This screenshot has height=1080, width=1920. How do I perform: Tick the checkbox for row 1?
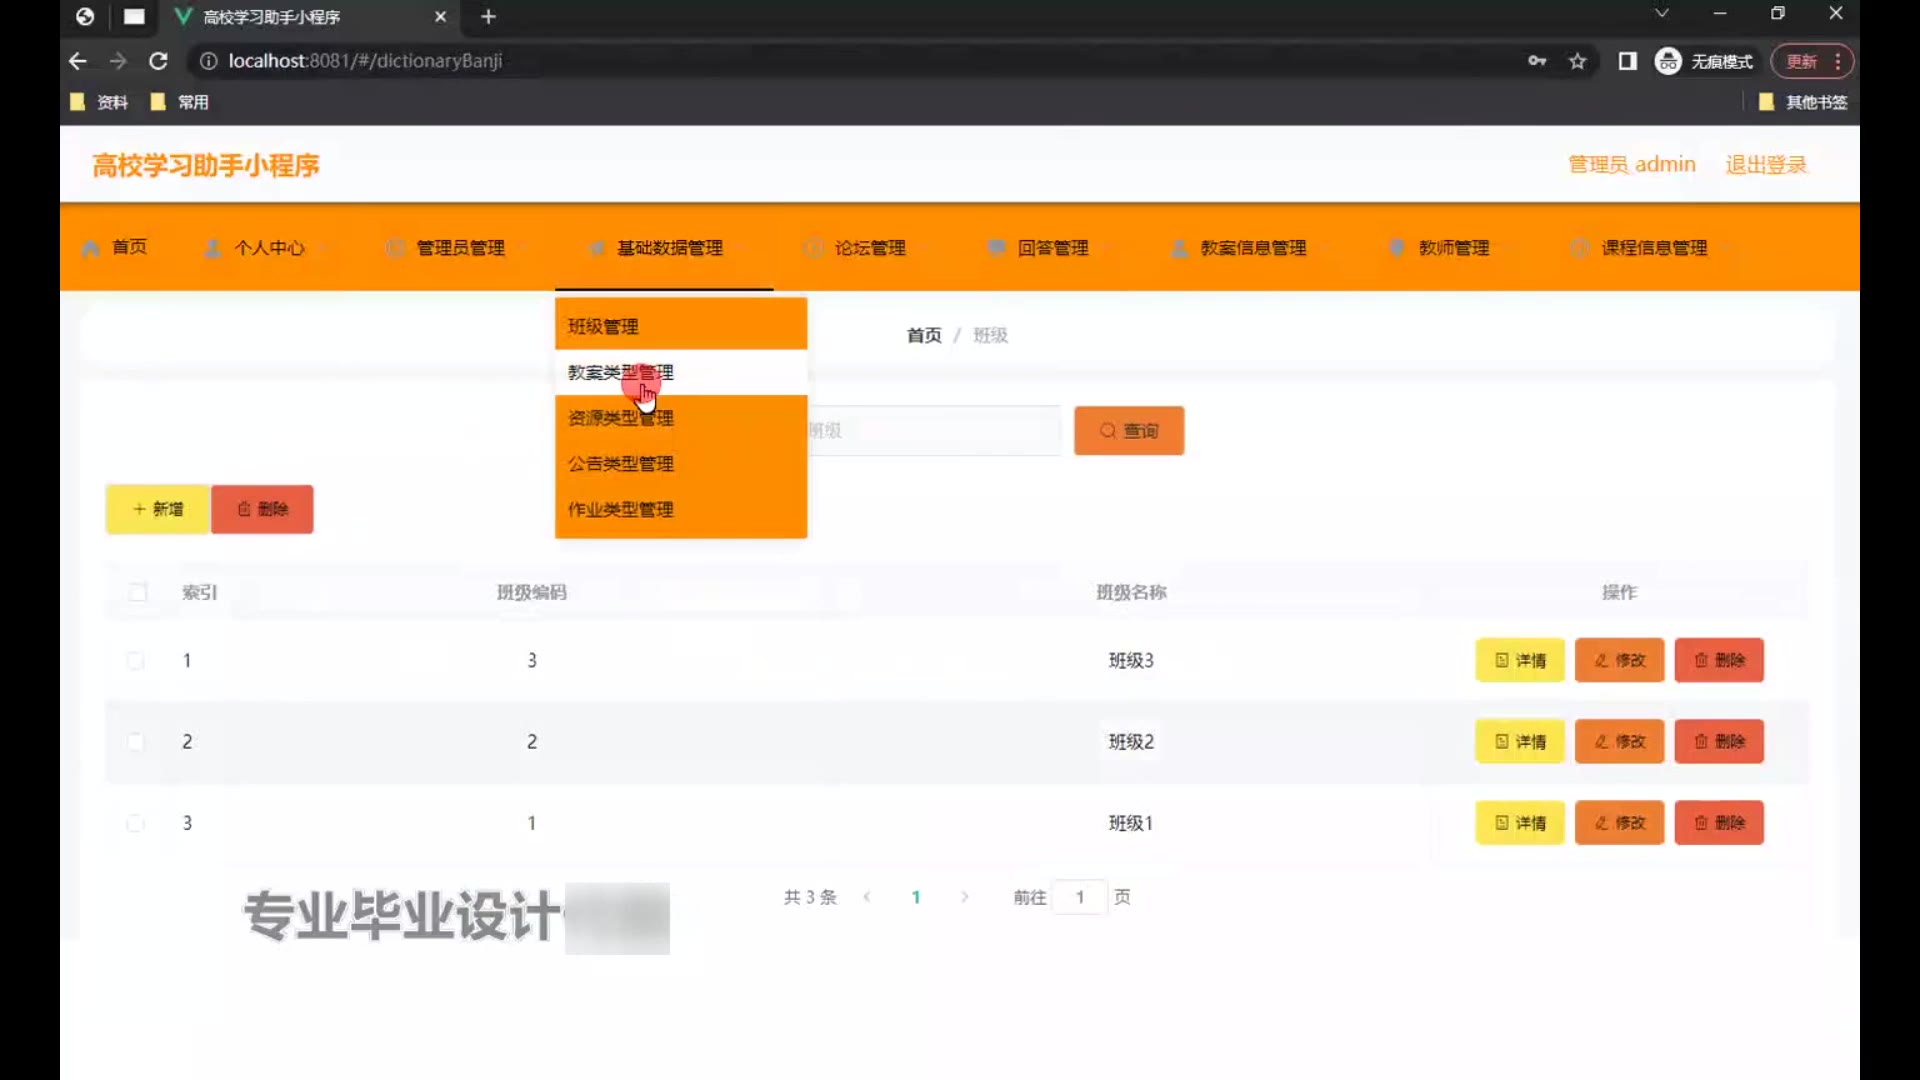(x=136, y=660)
